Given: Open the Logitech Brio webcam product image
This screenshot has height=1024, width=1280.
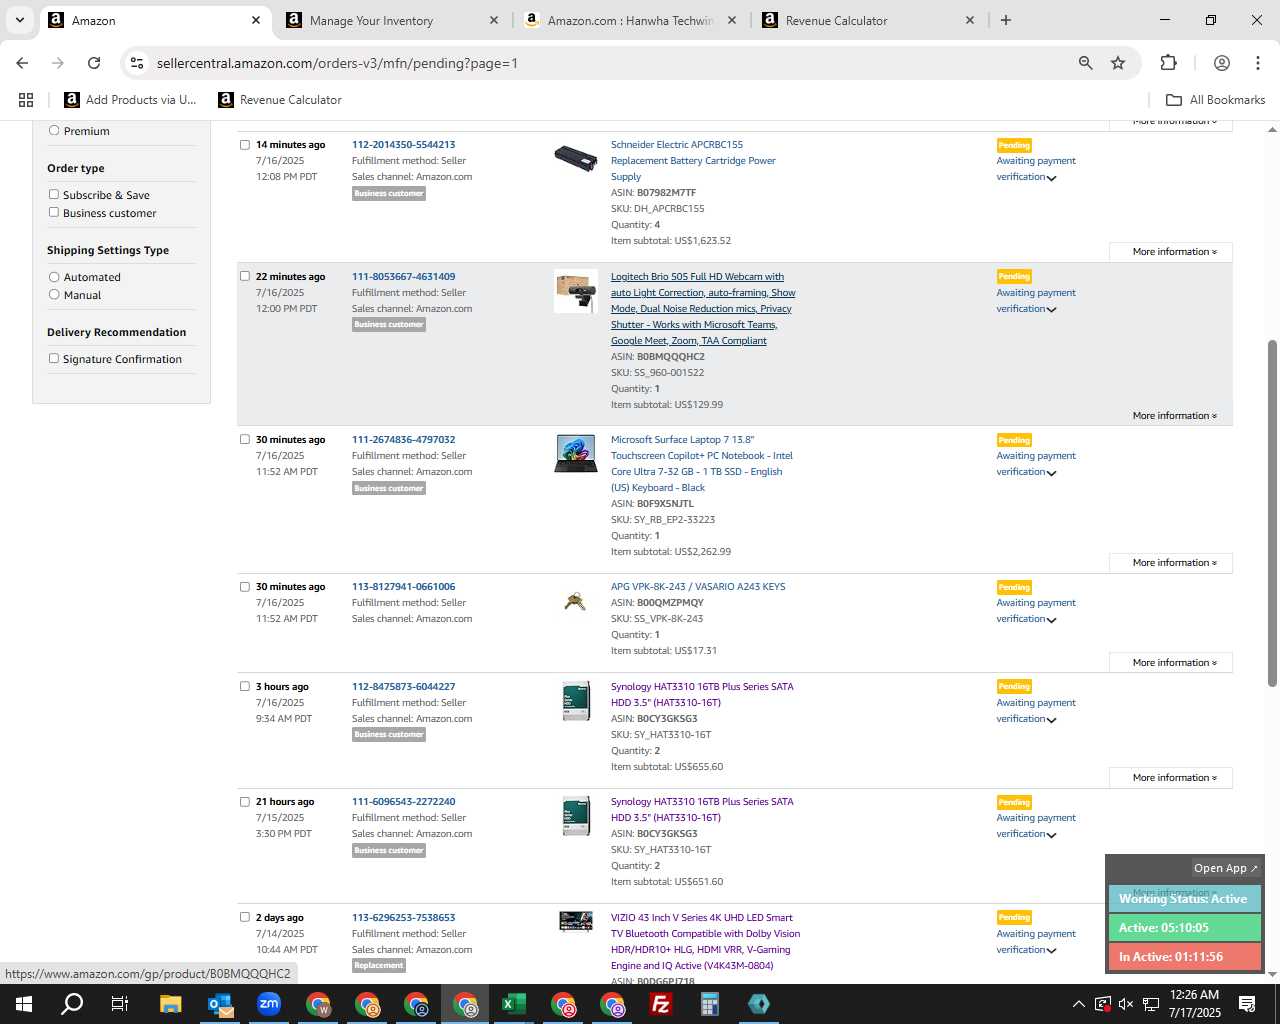Looking at the screenshot, I should pyautogui.click(x=576, y=291).
